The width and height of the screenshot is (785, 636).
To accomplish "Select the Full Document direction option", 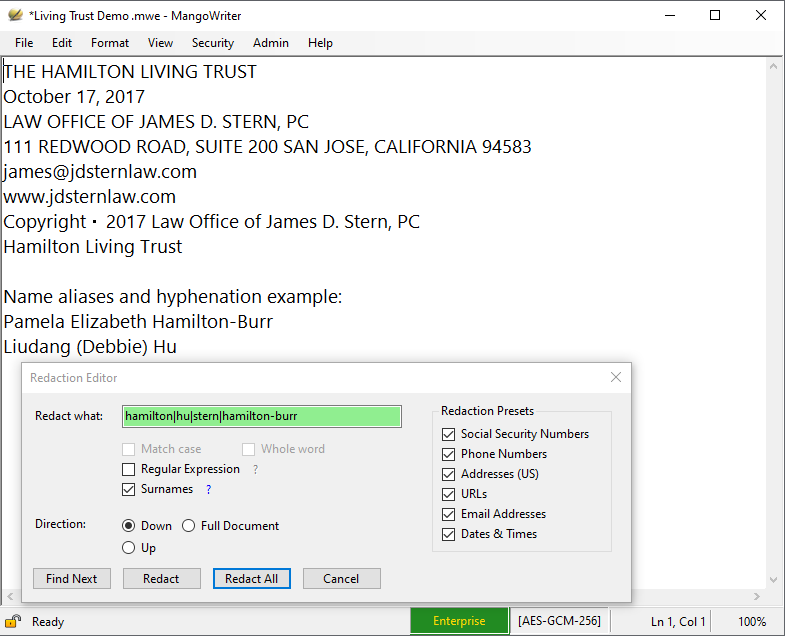I will [189, 526].
